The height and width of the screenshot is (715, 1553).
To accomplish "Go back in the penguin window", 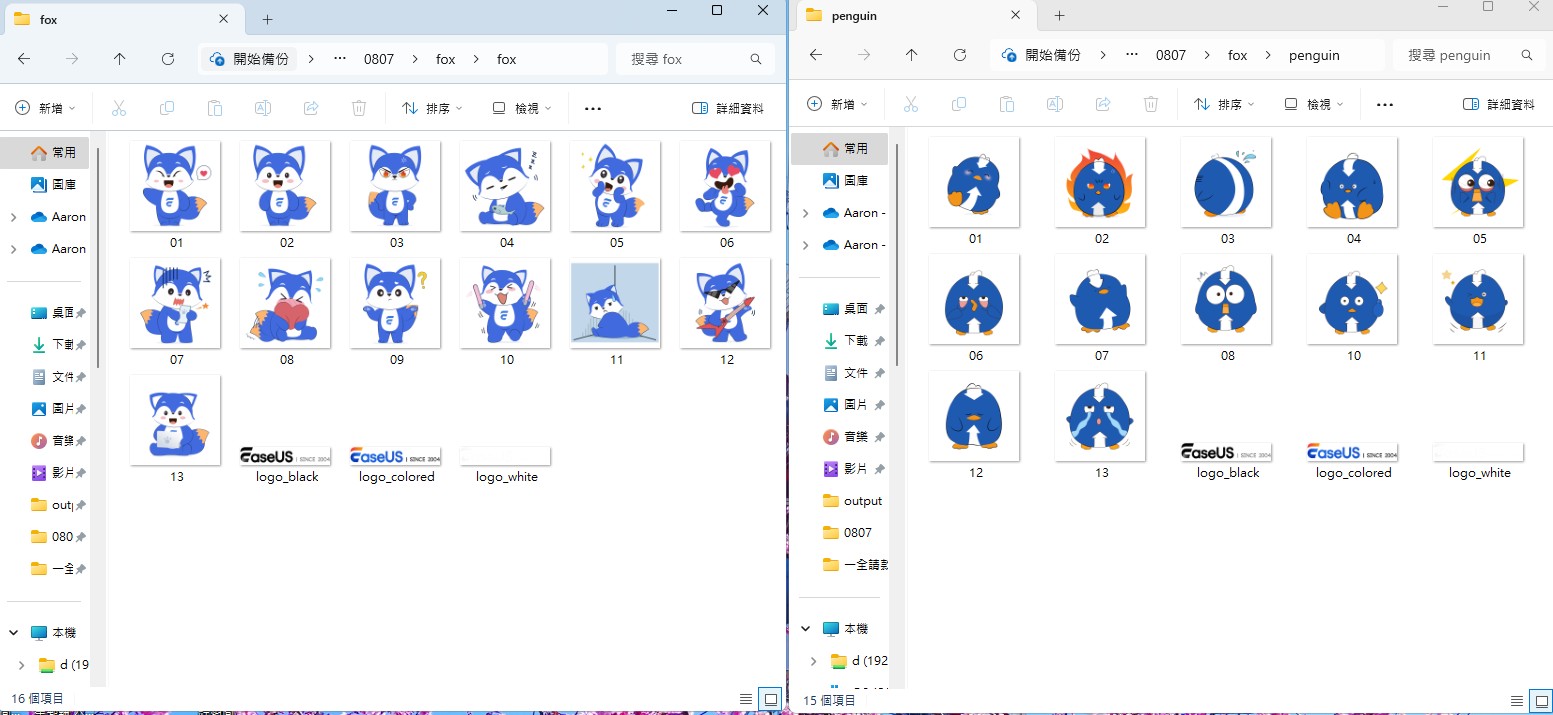I will [815, 55].
